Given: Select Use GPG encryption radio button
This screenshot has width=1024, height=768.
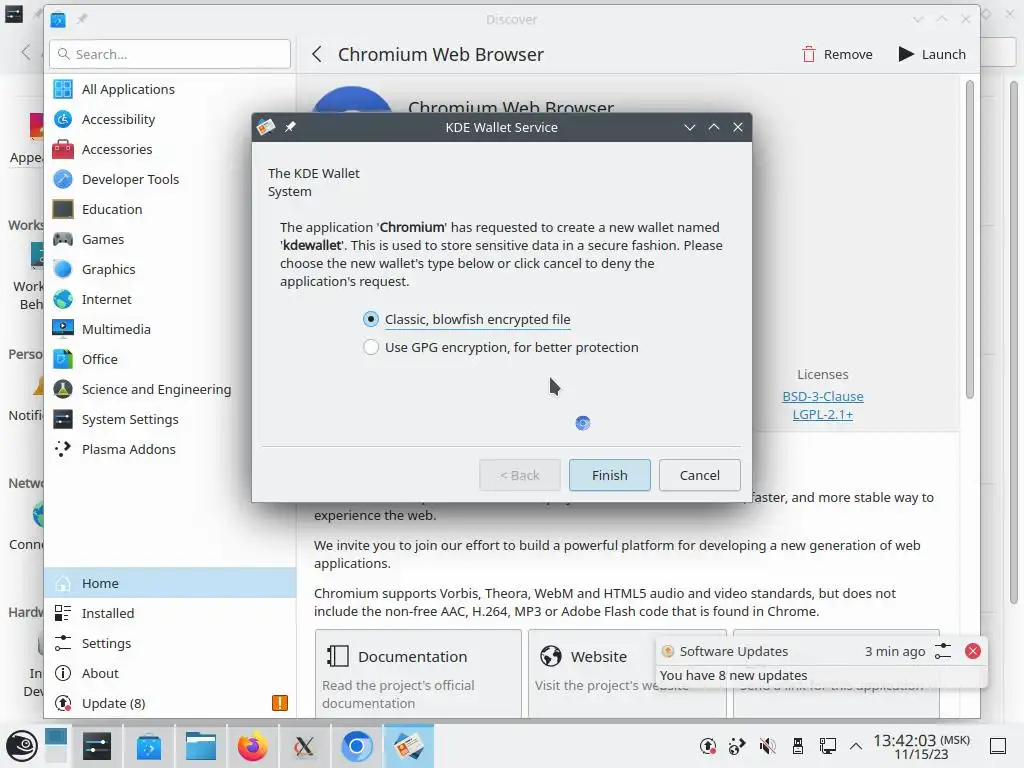Looking at the screenshot, I should pos(371,347).
